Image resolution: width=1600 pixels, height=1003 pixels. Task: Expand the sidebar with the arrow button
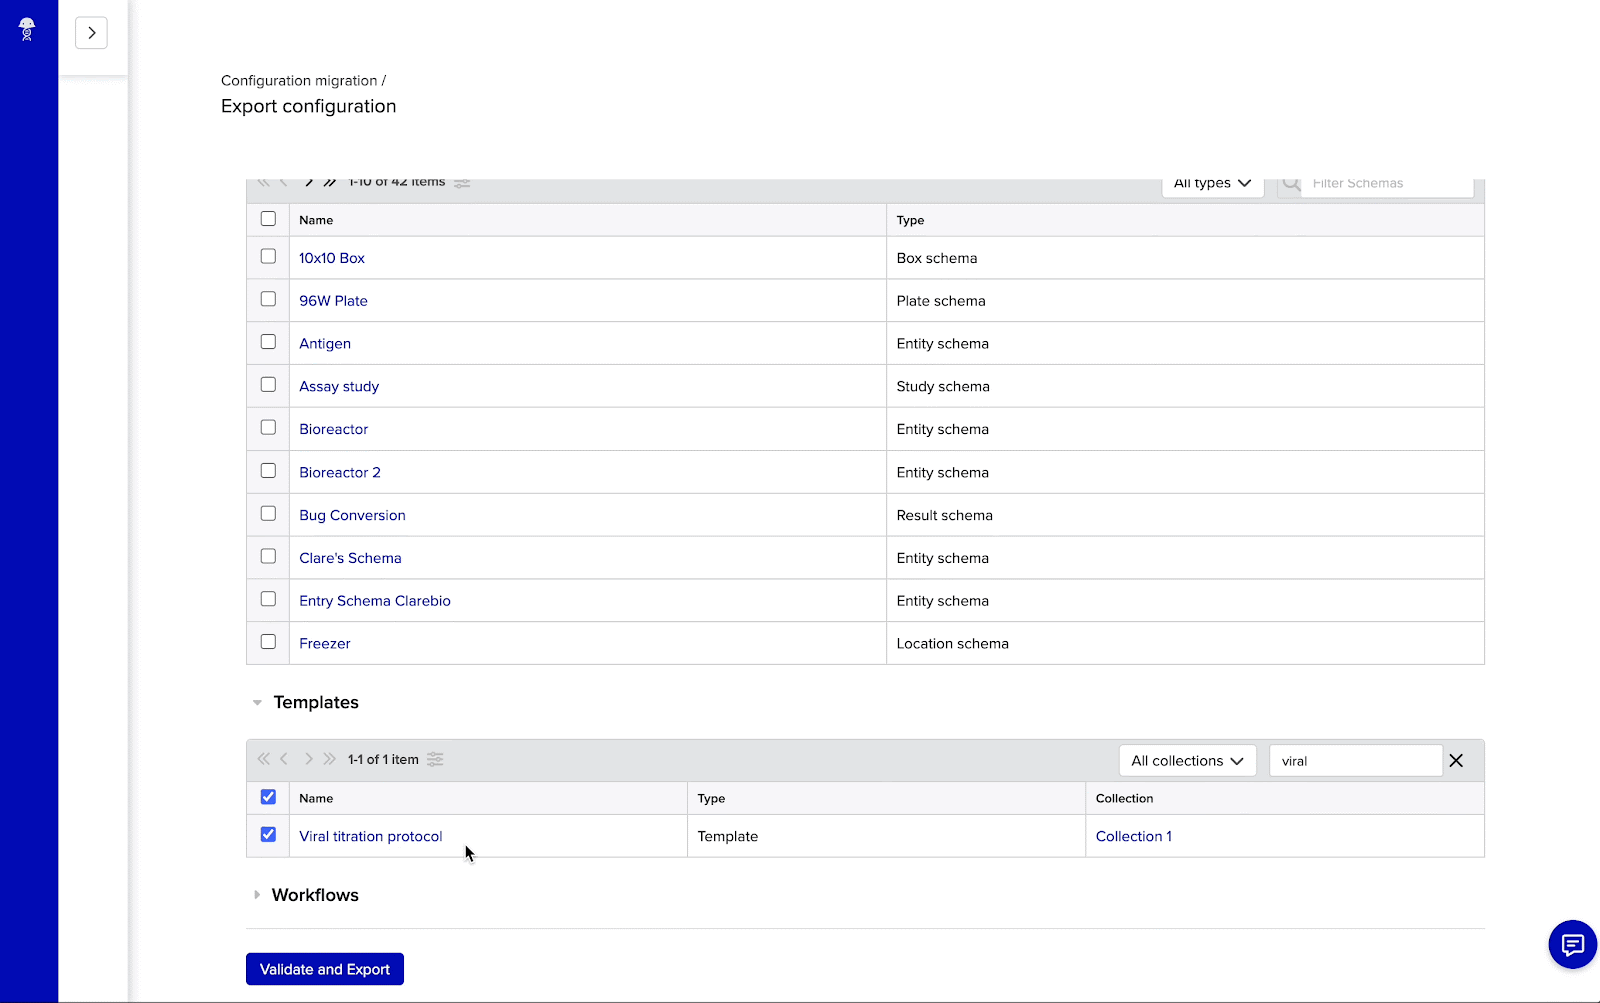(91, 32)
